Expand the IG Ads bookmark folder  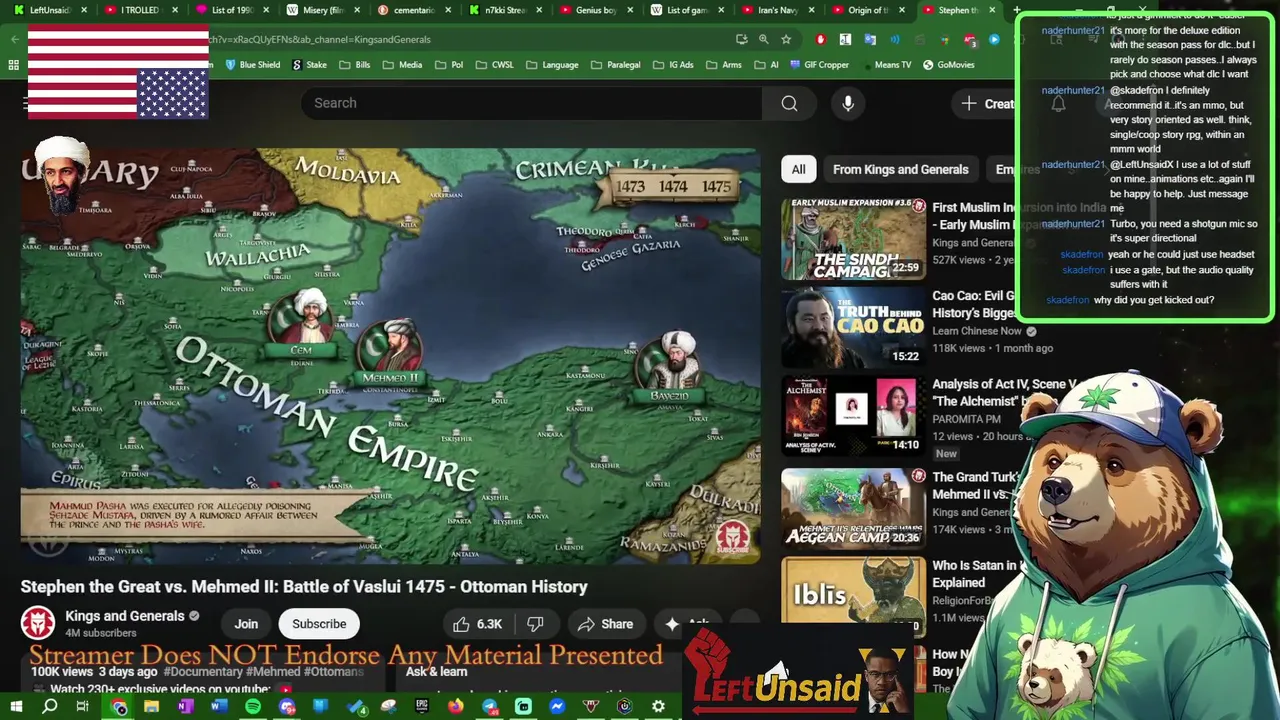click(672, 65)
